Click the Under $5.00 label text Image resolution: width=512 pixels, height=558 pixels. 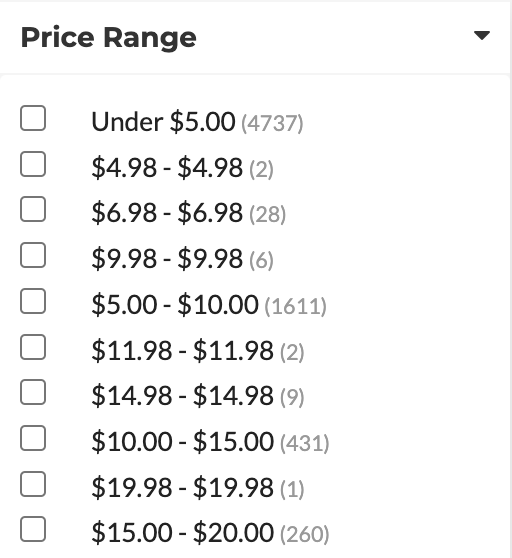pos(163,122)
